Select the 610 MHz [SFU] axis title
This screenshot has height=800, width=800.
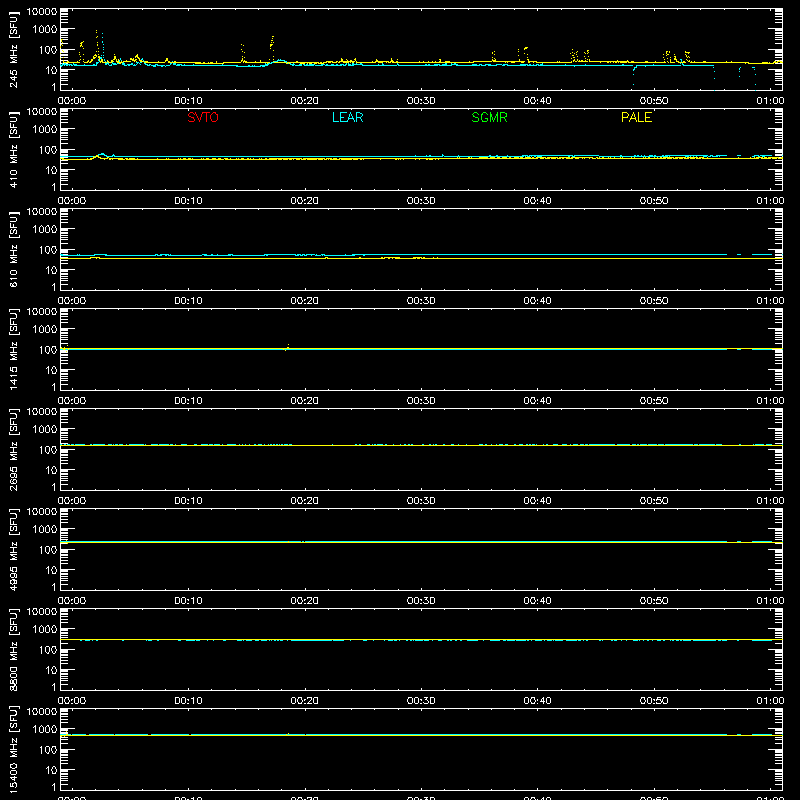pyautogui.click(x=13, y=249)
